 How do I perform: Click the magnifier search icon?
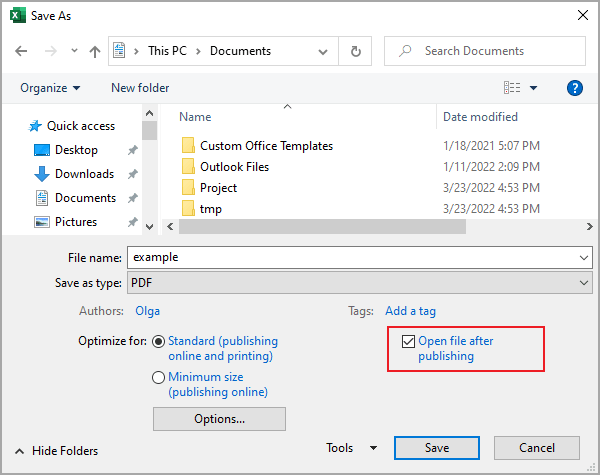404,51
